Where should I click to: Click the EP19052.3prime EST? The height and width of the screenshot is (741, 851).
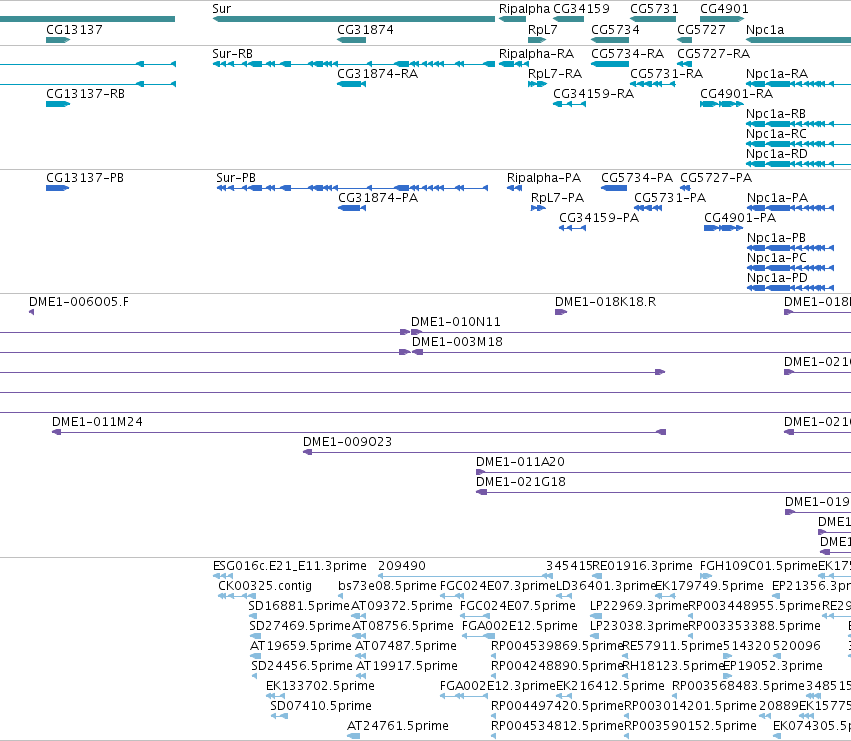726,676
